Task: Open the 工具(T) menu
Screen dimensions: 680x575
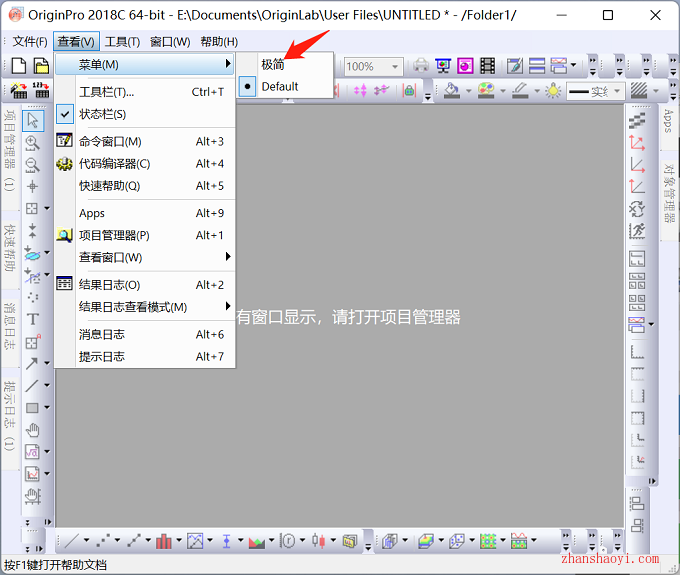Action: [x=122, y=42]
